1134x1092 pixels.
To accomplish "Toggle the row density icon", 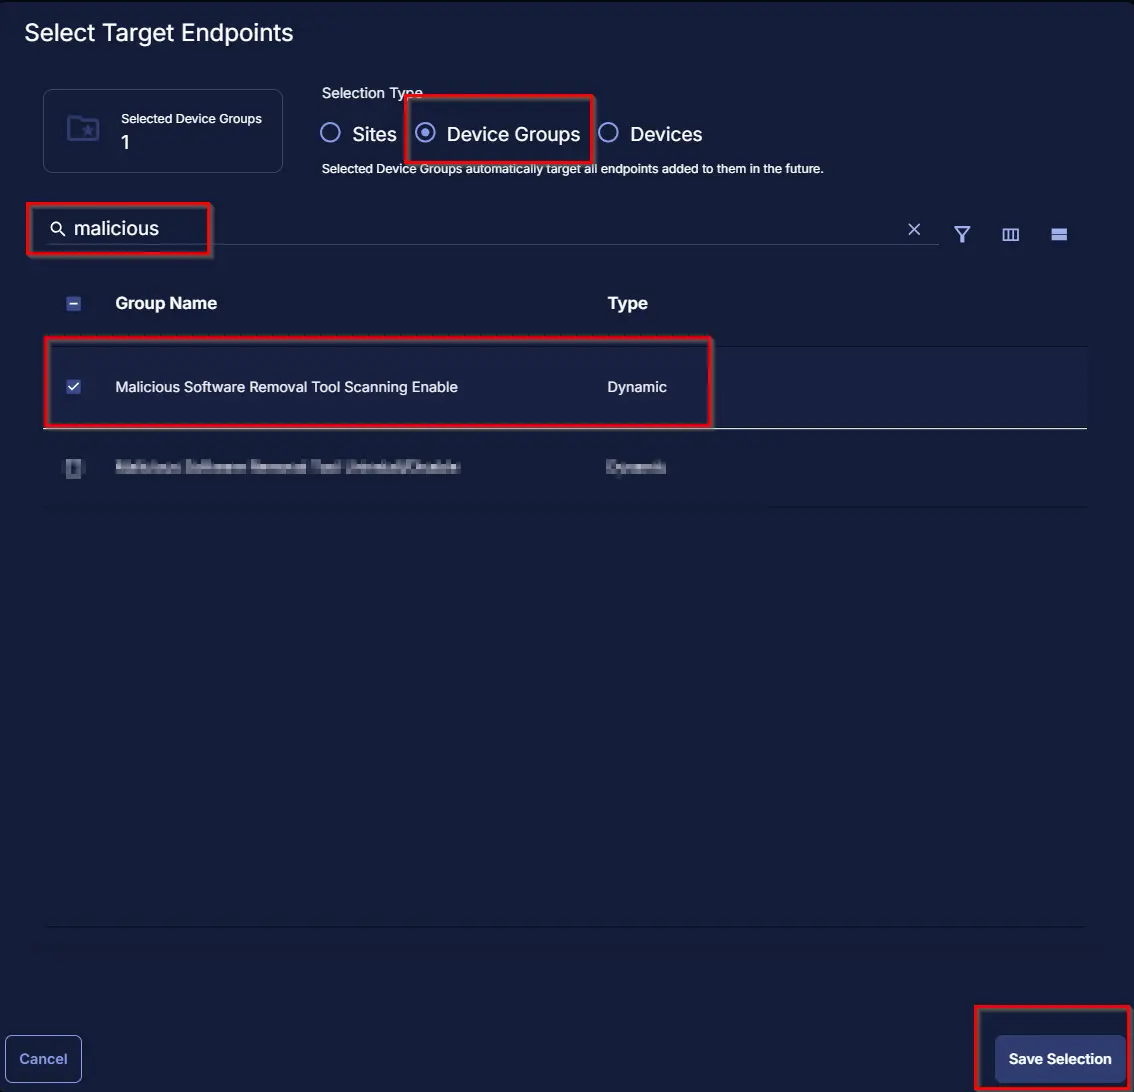I will pos(1059,234).
